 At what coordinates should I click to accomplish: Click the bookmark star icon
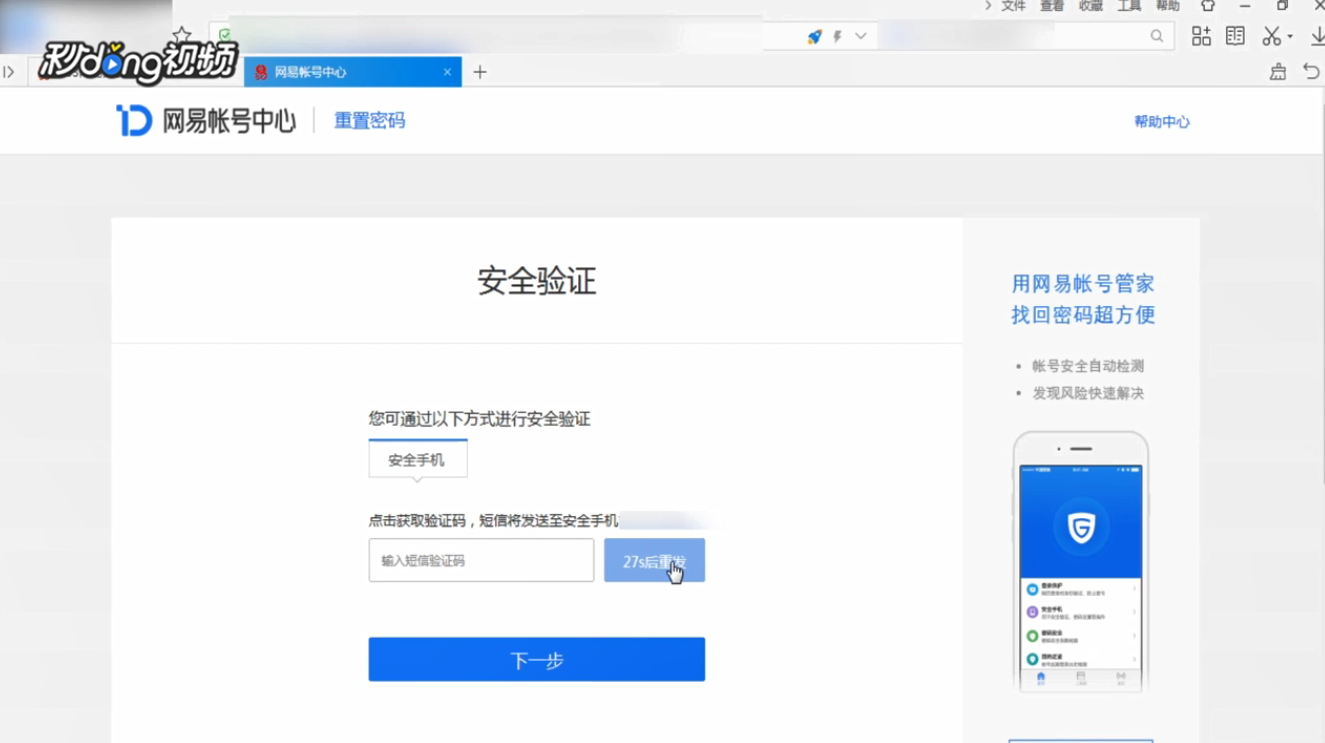click(x=181, y=35)
